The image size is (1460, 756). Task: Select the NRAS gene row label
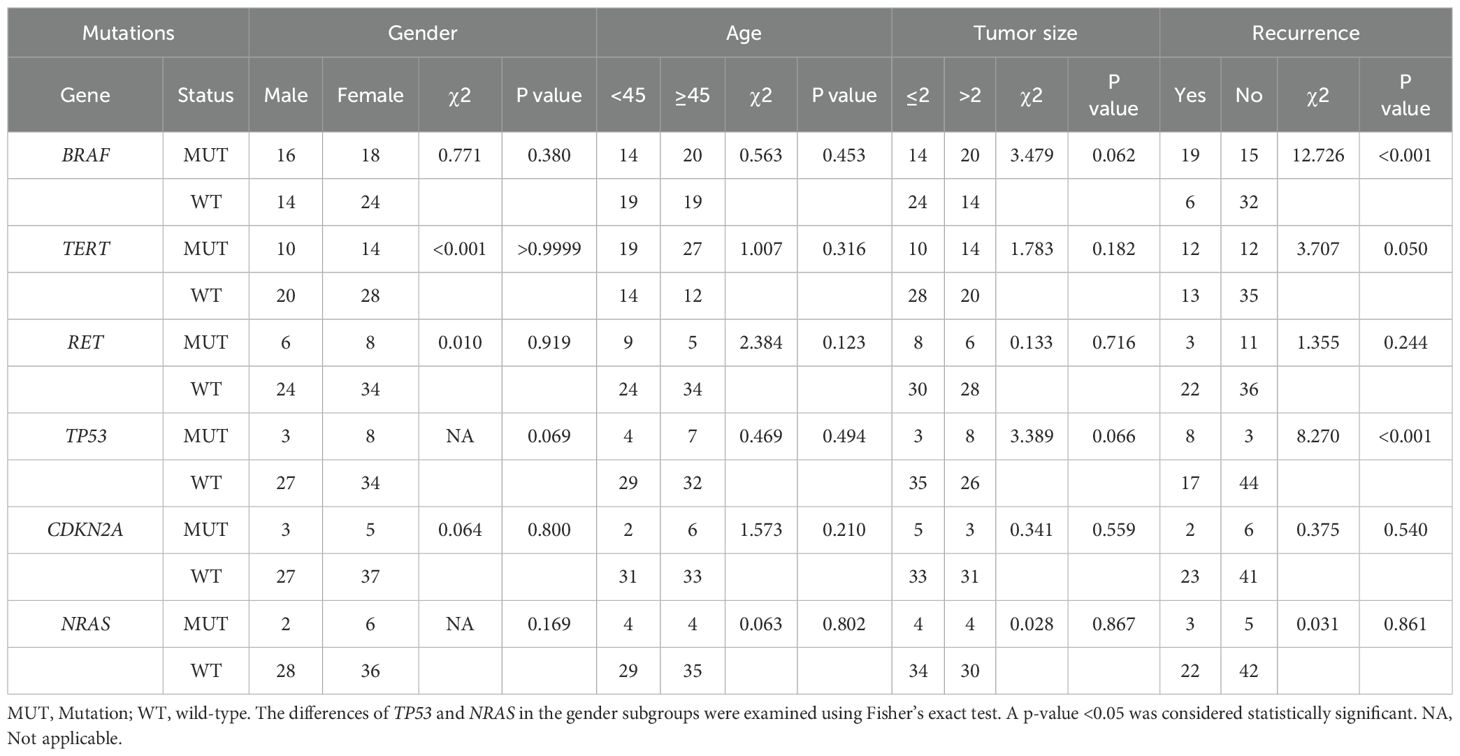click(x=85, y=624)
